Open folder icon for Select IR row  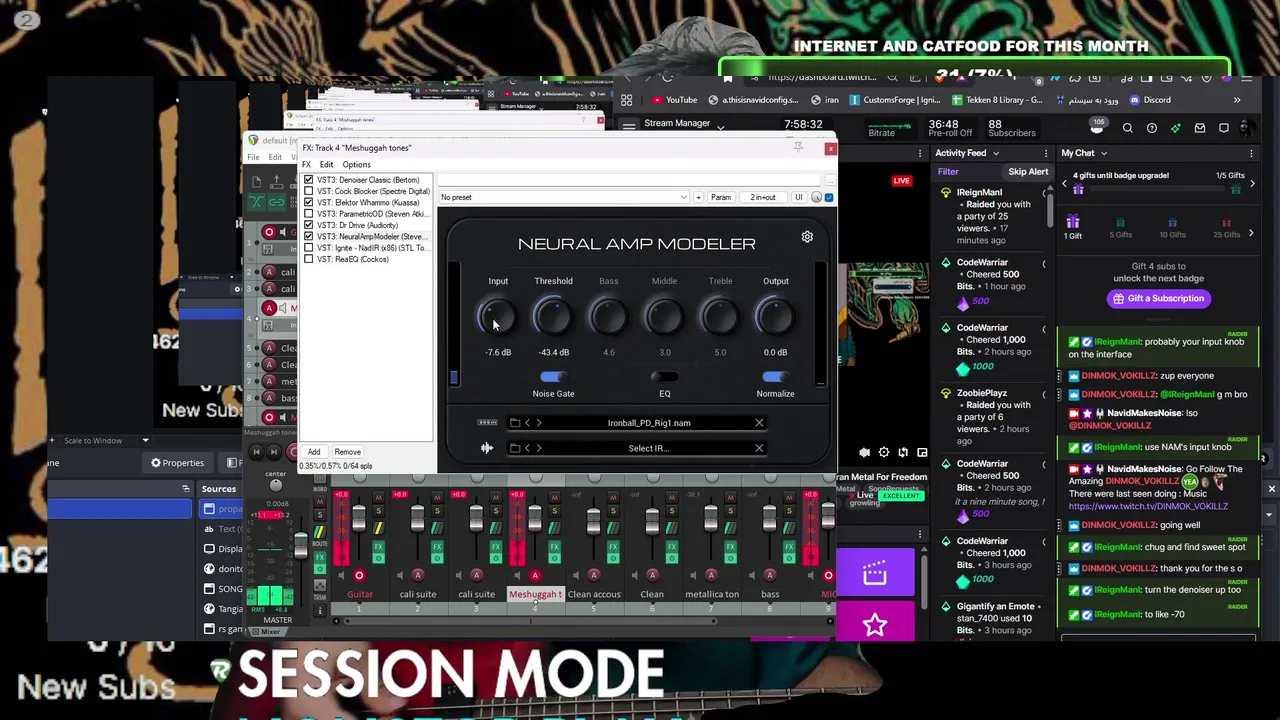(515, 448)
